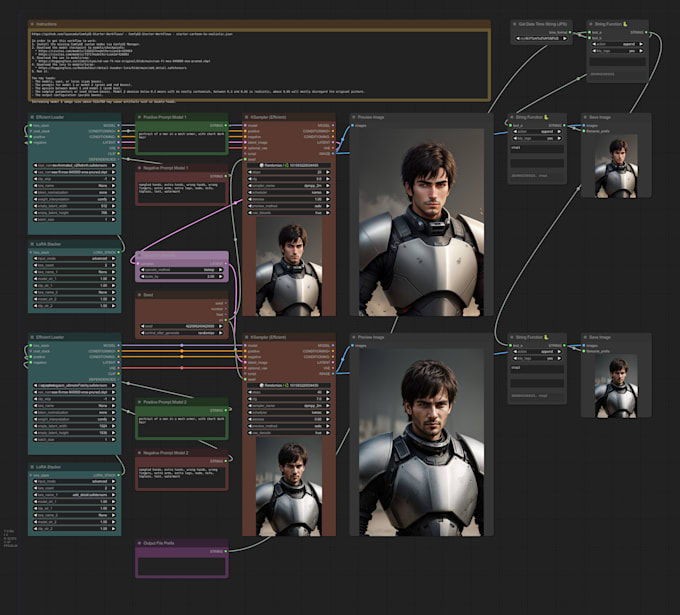Collapse the Instructions note via its title dot
The width and height of the screenshot is (680, 615).
pyautogui.click(x=32, y=24)
